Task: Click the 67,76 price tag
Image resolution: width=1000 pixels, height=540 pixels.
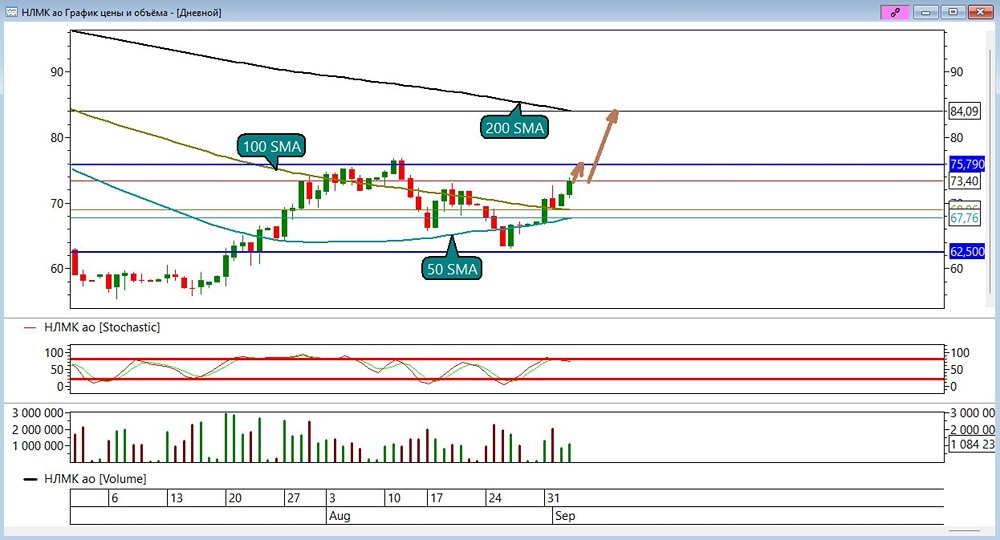Action: coord(964,218)
